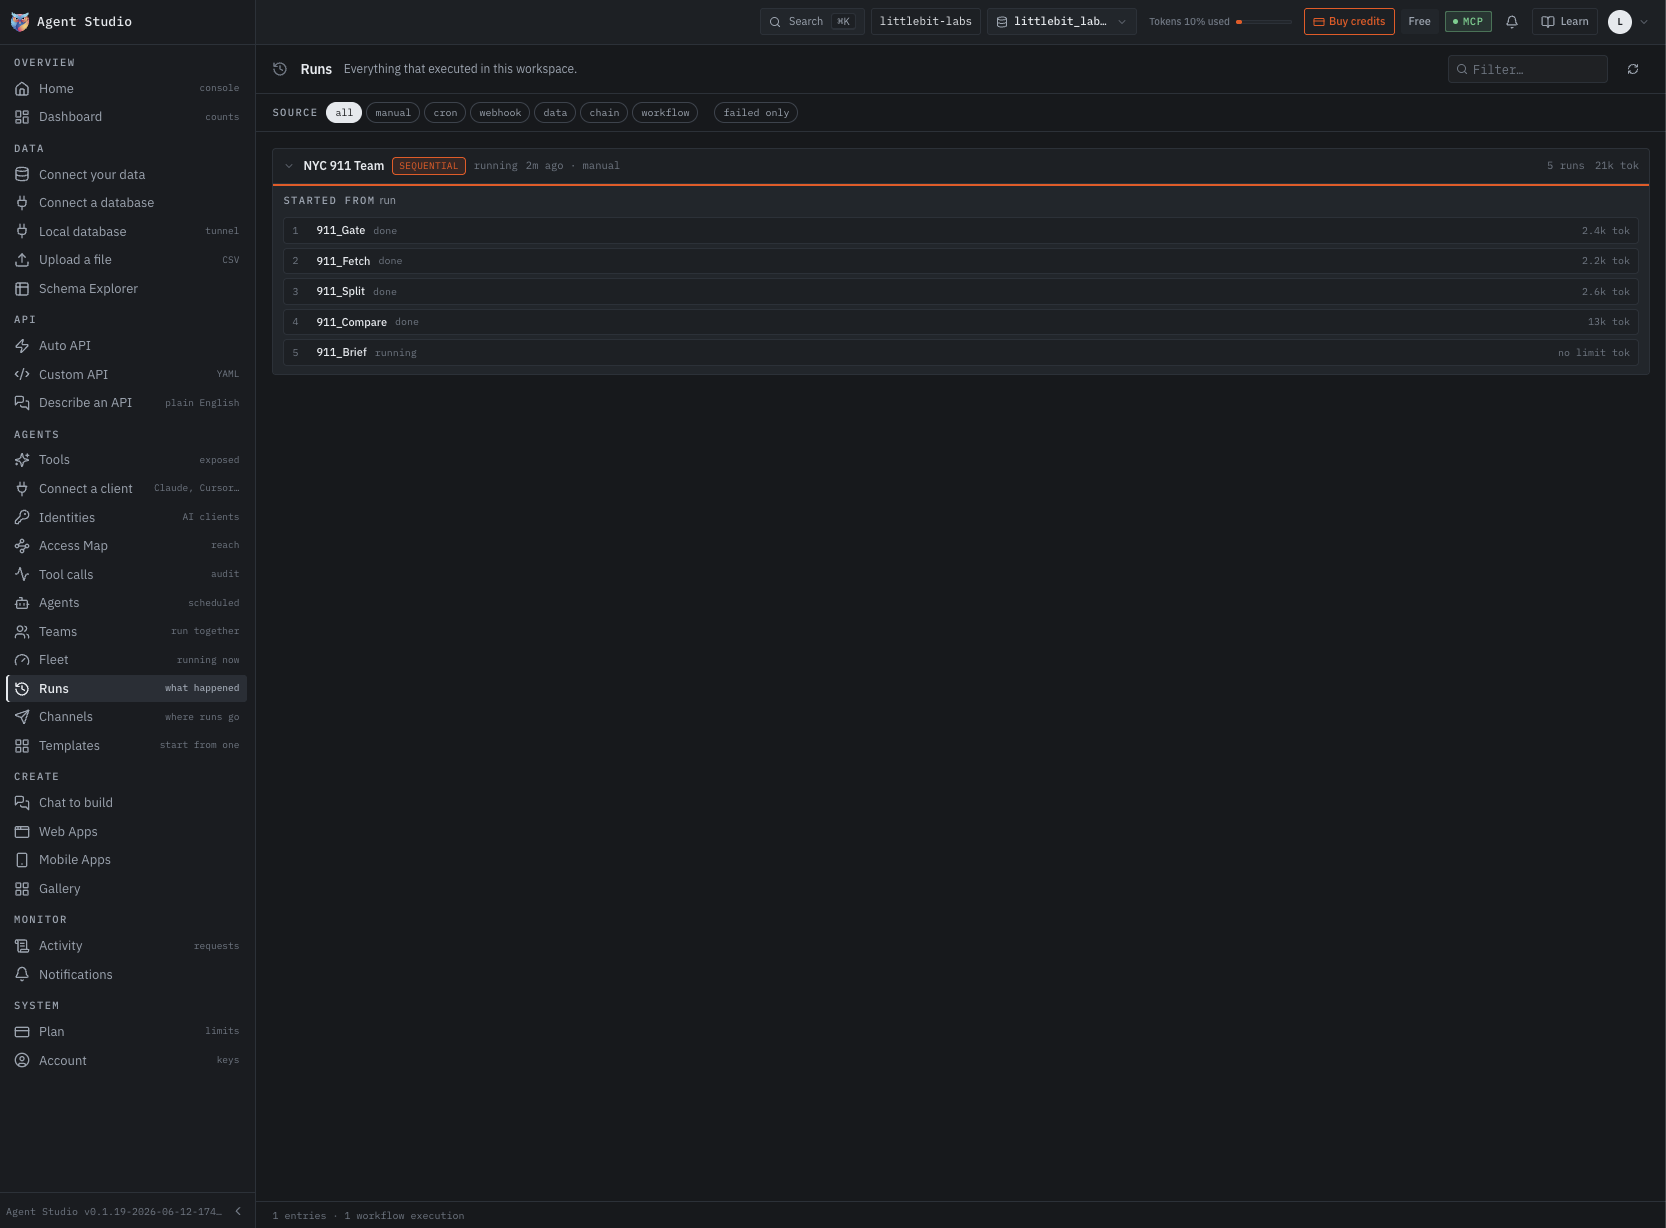1666x1228 pixels.
Task: Click the Auto API lightning icon
Action: pos(22,346)
